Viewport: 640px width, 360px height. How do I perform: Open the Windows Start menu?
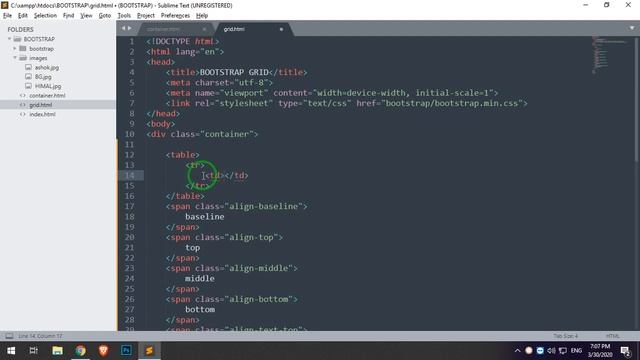[x=11, y=351]
